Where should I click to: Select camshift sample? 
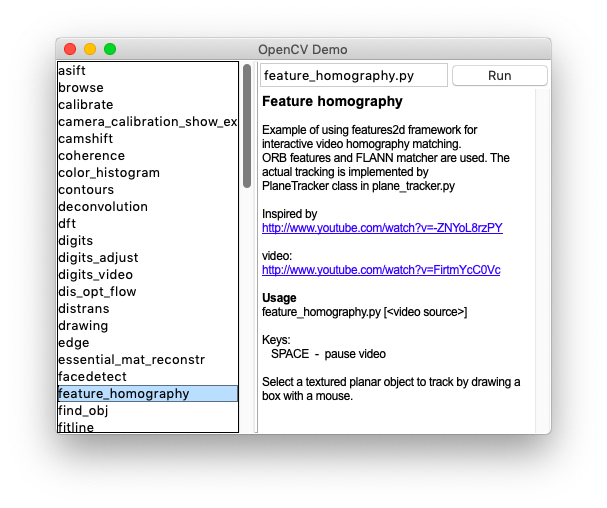click(148, 139)
